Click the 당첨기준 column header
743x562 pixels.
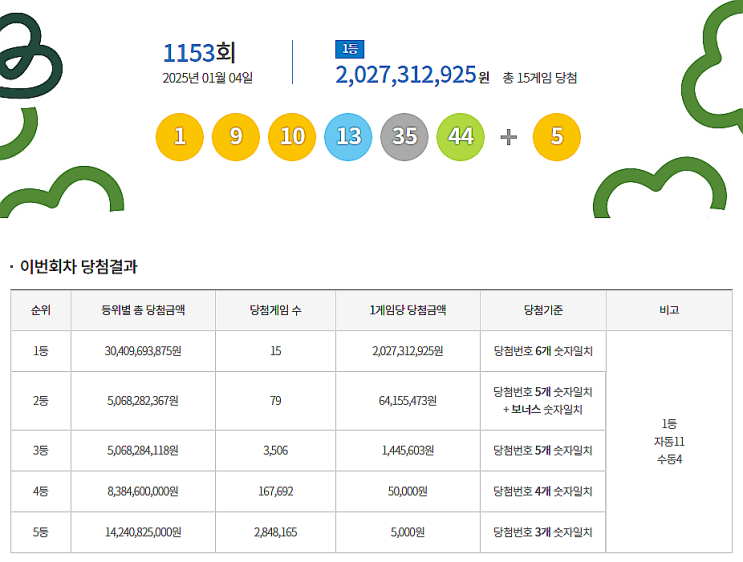[543, 310]
